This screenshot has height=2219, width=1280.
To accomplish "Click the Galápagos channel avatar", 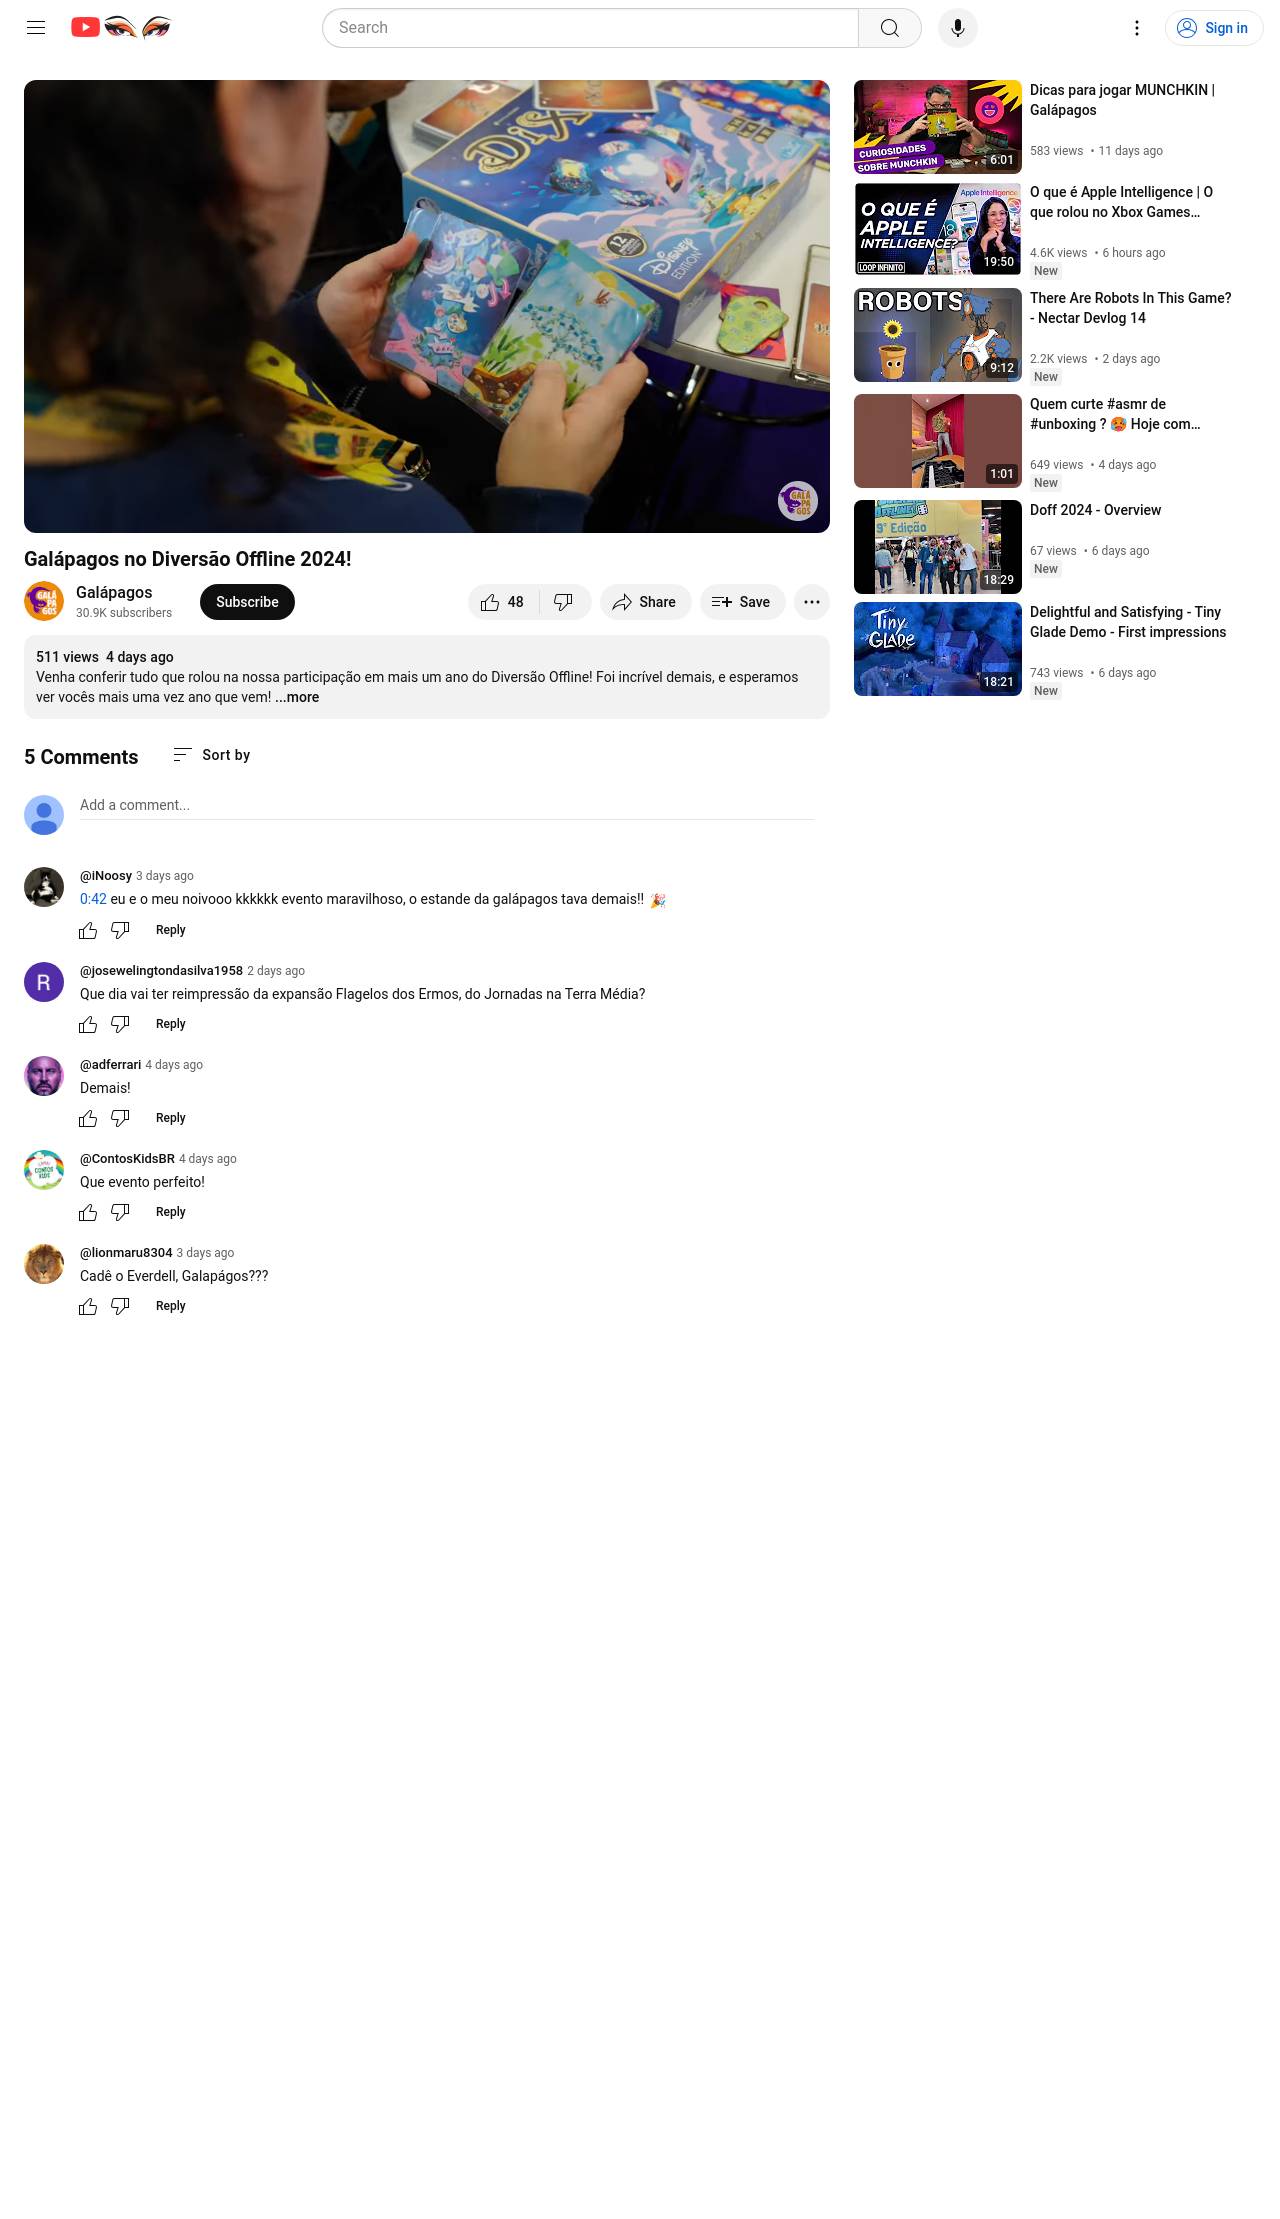I will pos(44,602).
